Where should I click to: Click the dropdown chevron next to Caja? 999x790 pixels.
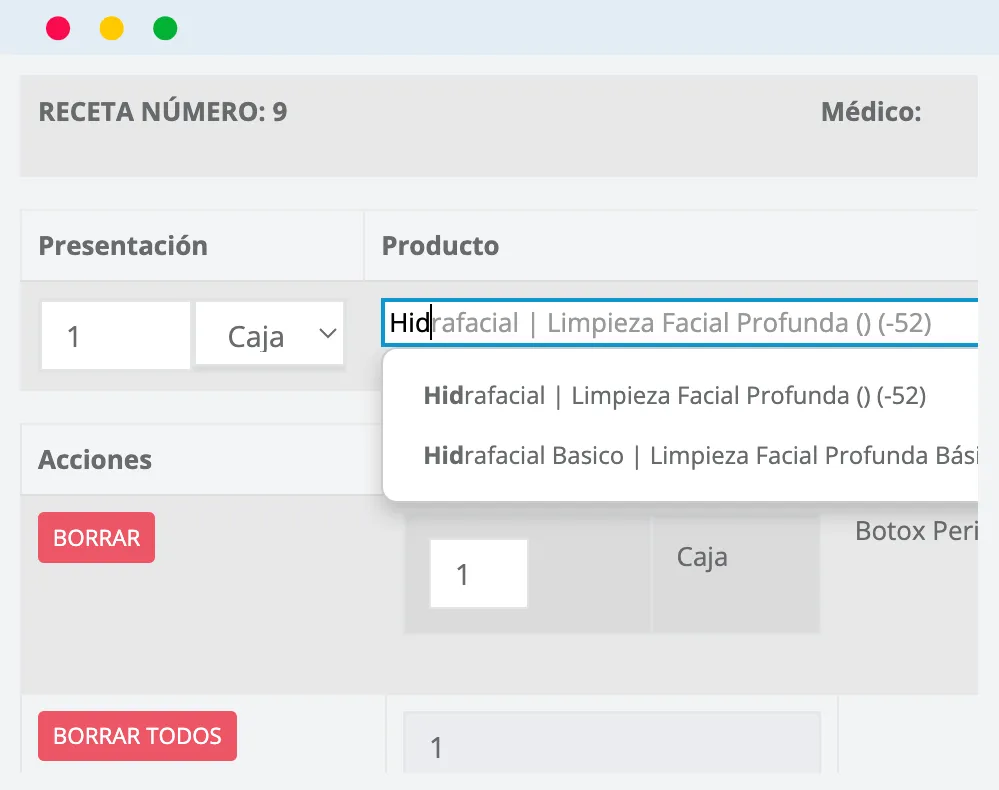pyautogui.click(x=327, y=333)
